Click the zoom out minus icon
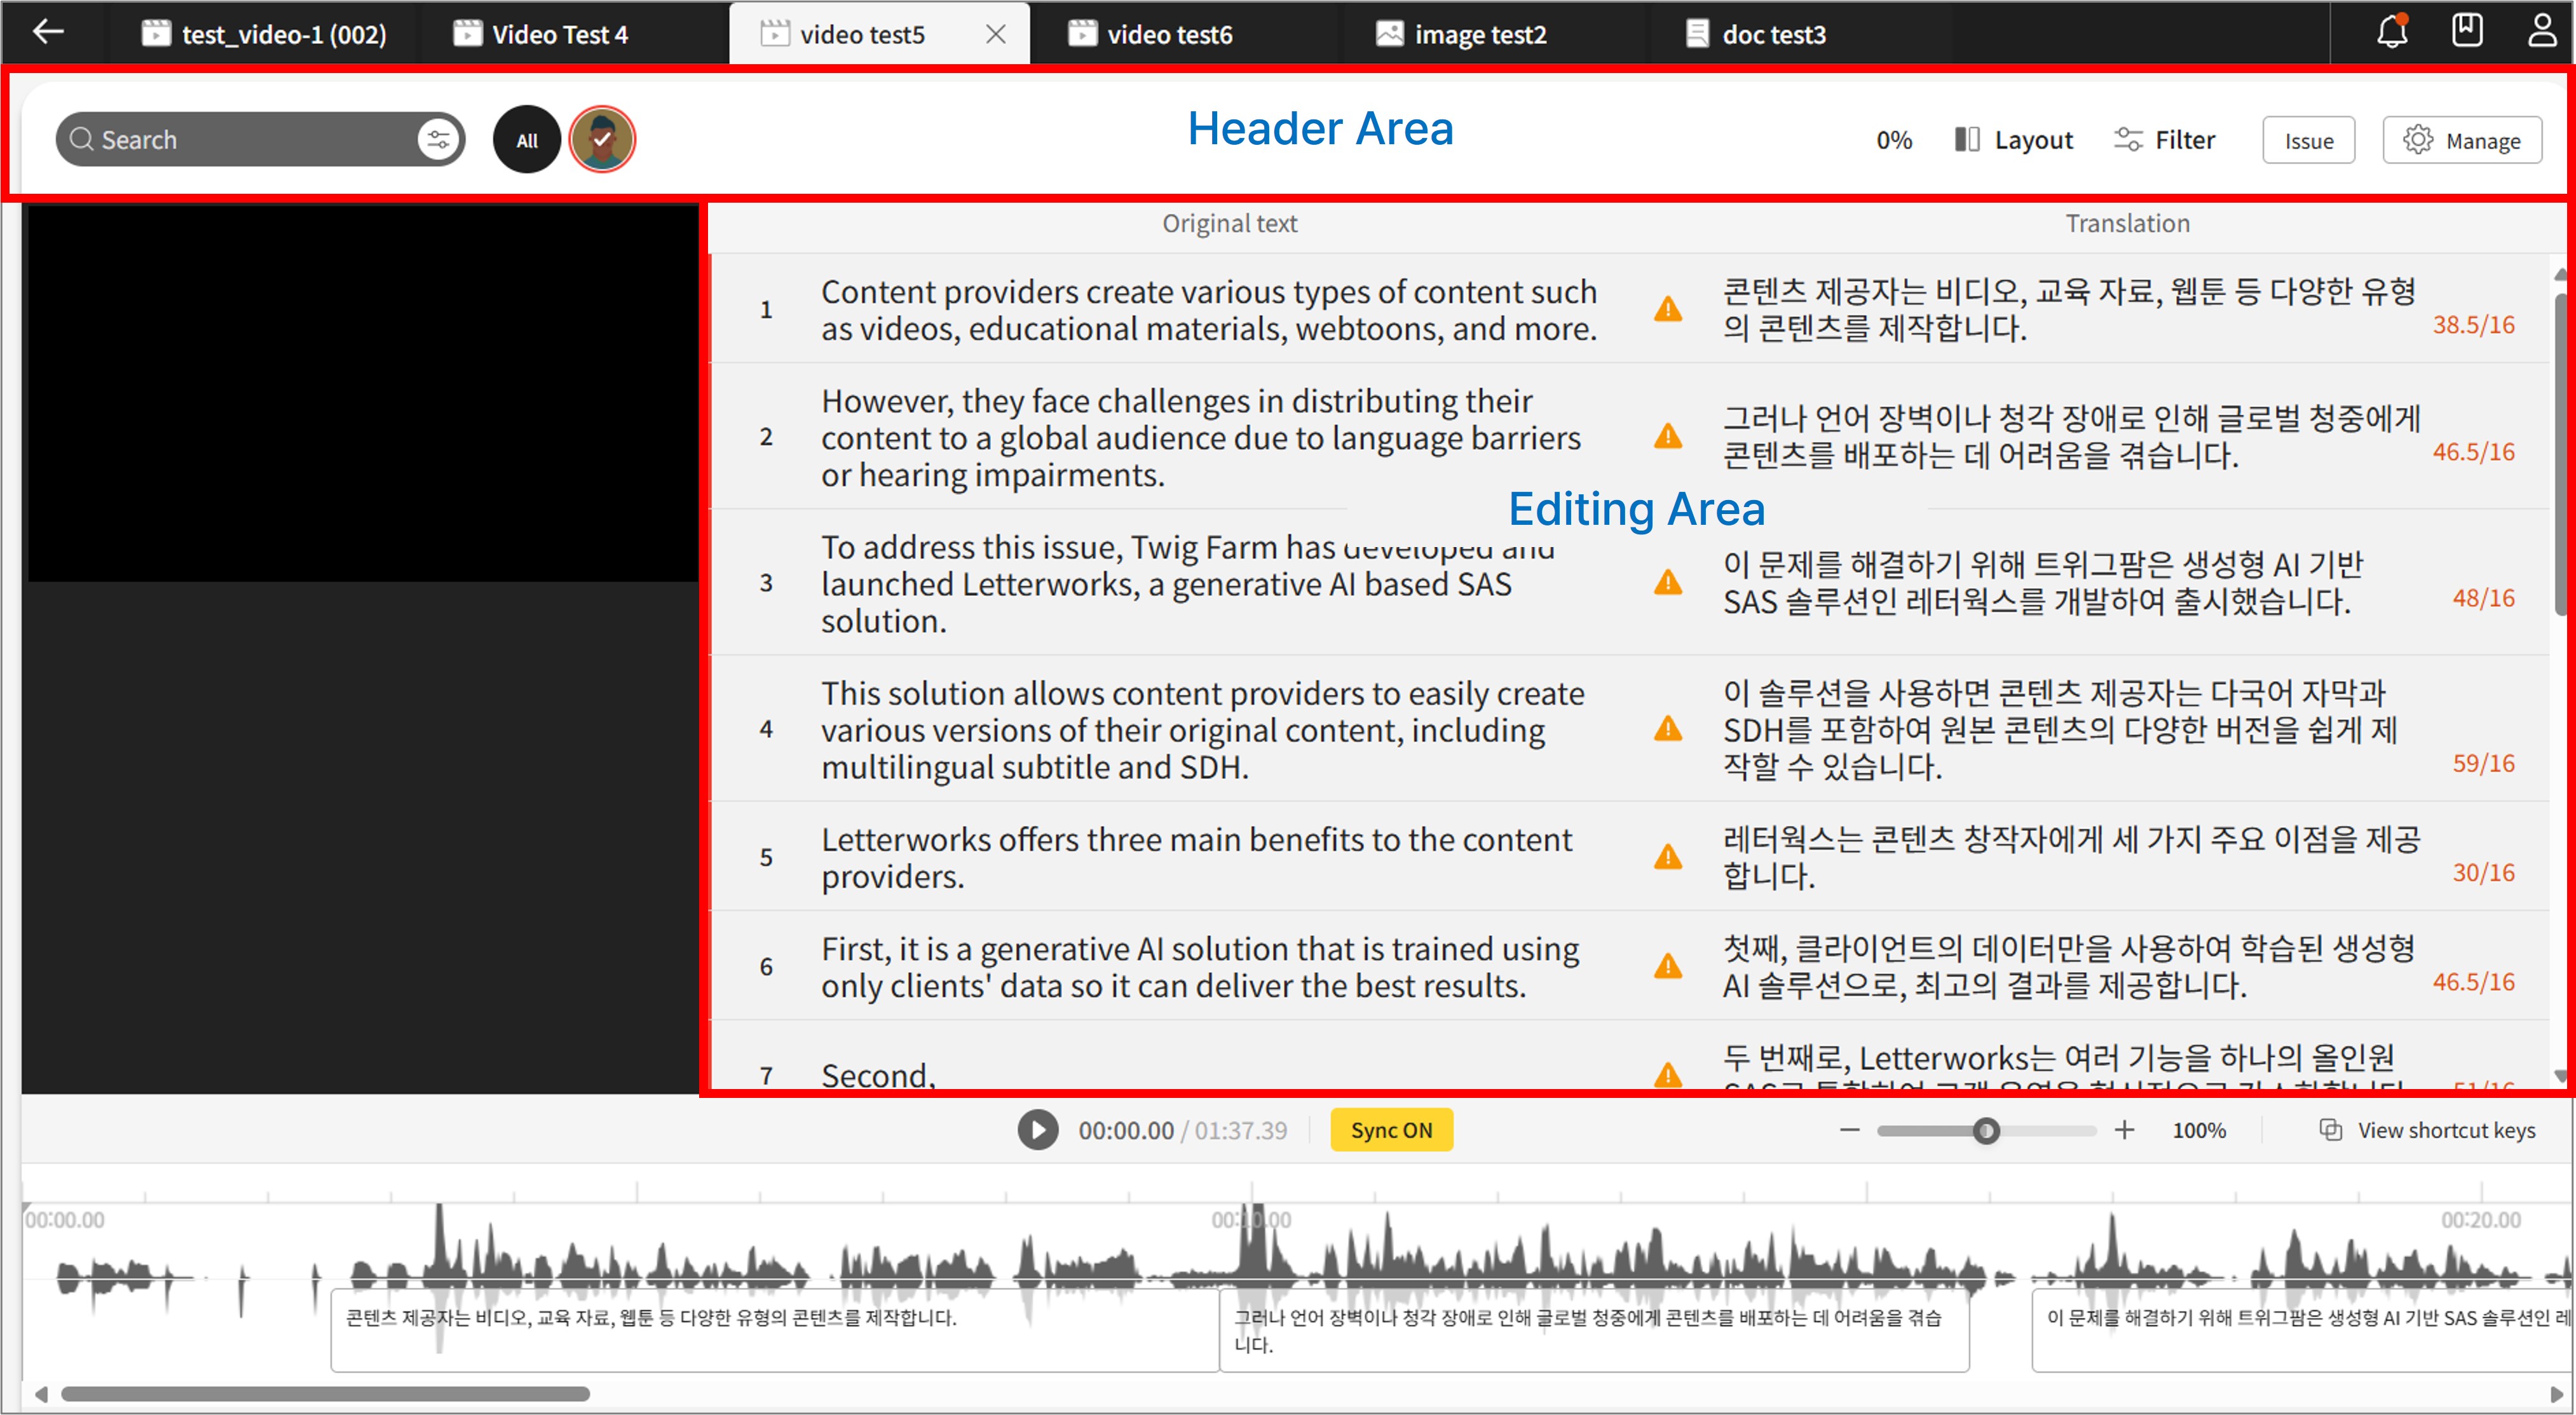2576x1415 pixels. click(x=1849, y=1130)
